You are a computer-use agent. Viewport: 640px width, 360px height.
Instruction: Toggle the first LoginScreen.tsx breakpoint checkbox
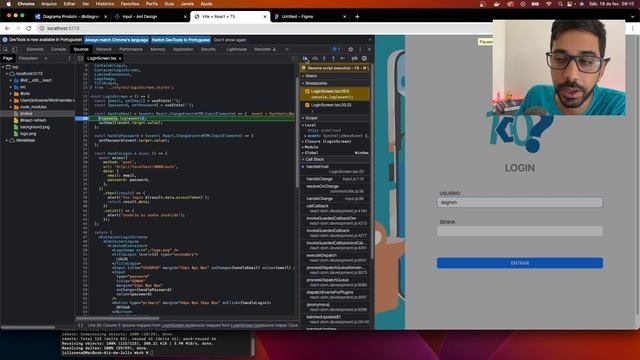pyautogui.click(x=307, y=91)
